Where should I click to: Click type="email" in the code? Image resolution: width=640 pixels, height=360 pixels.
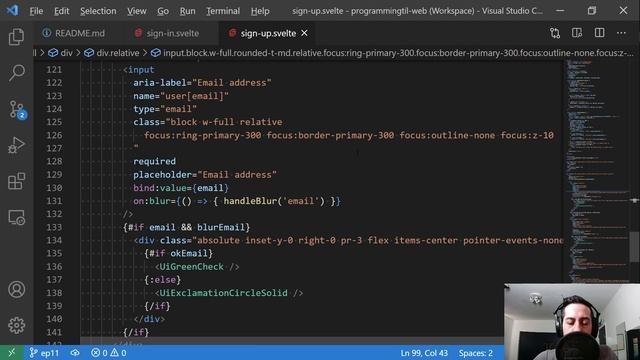point(165,109)
